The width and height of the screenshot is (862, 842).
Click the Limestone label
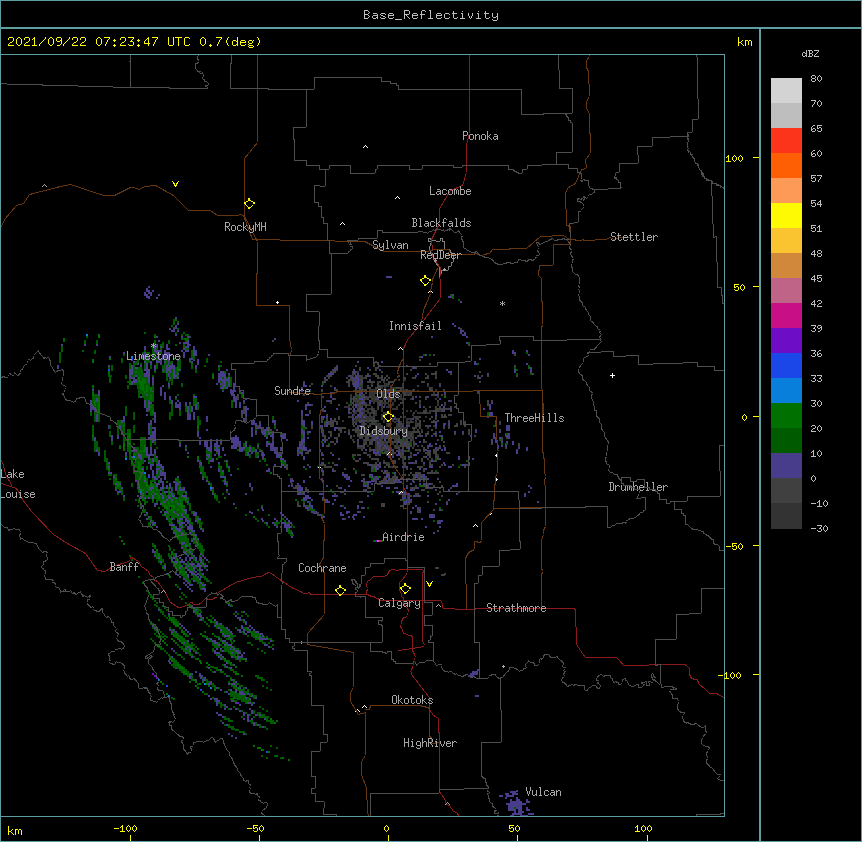[153, 356]
